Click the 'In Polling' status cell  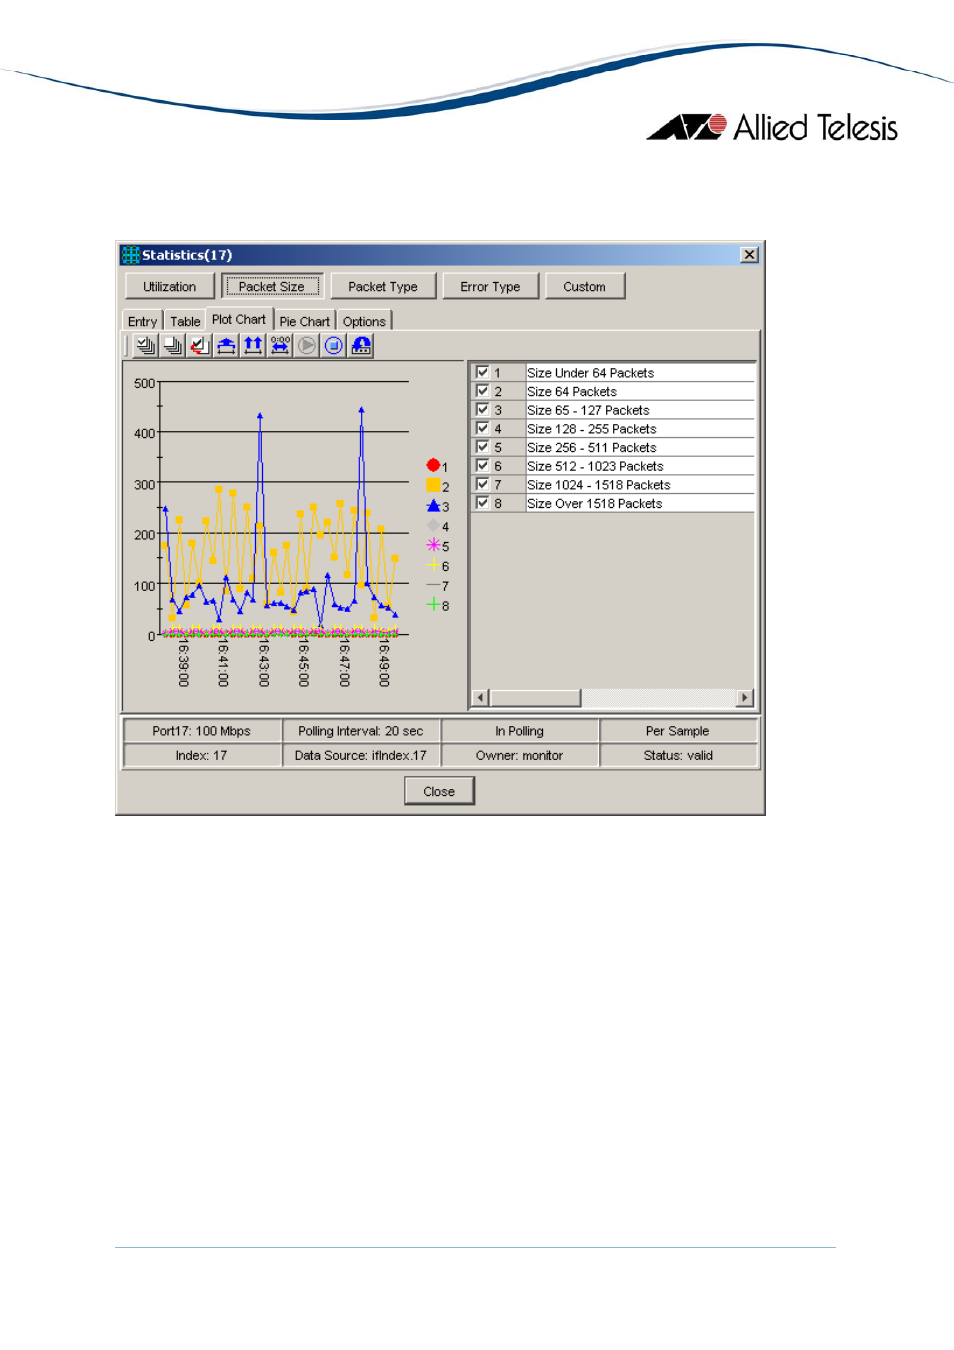520,731
